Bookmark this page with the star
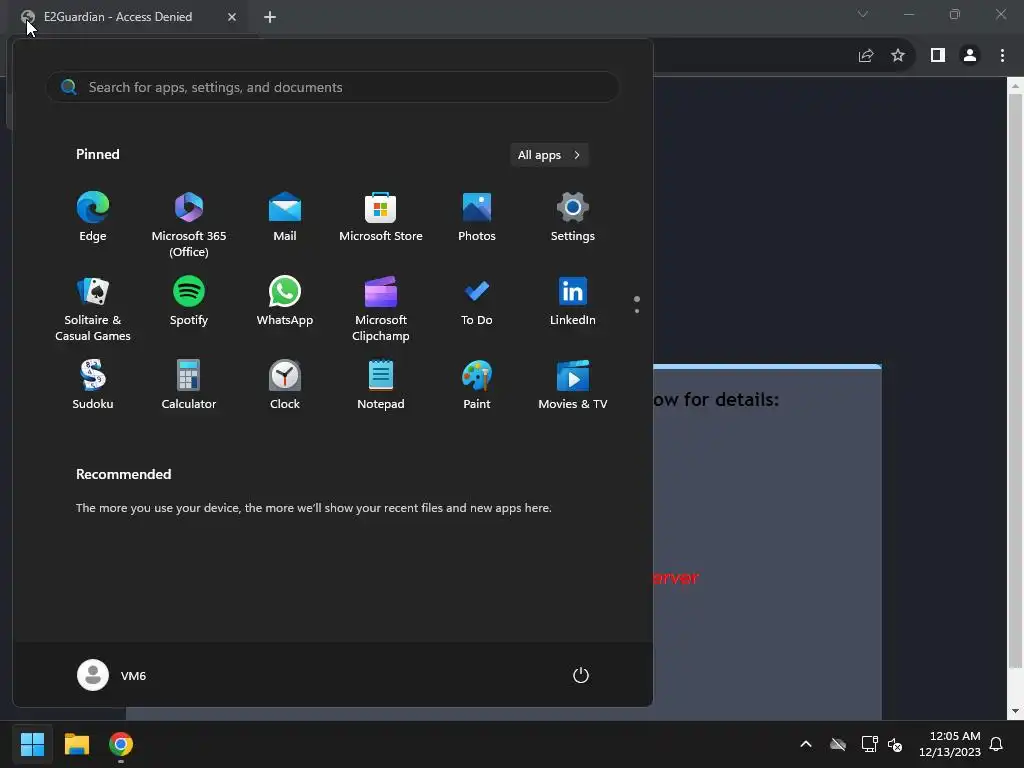1024x768 pixels. 898,56
